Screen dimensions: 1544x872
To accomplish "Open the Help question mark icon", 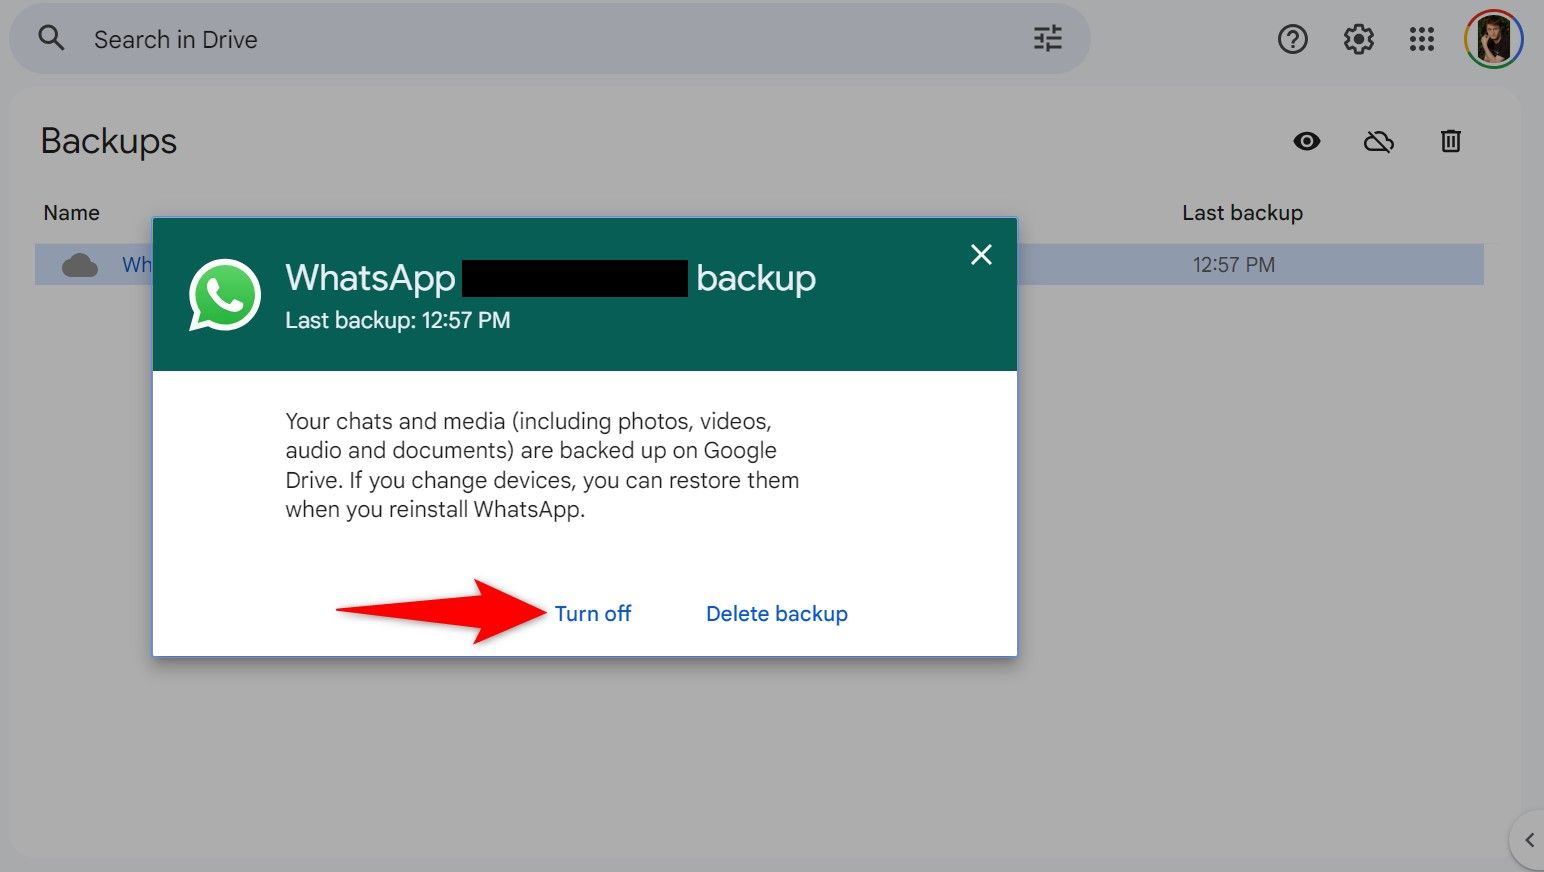I will point(1293,39).
